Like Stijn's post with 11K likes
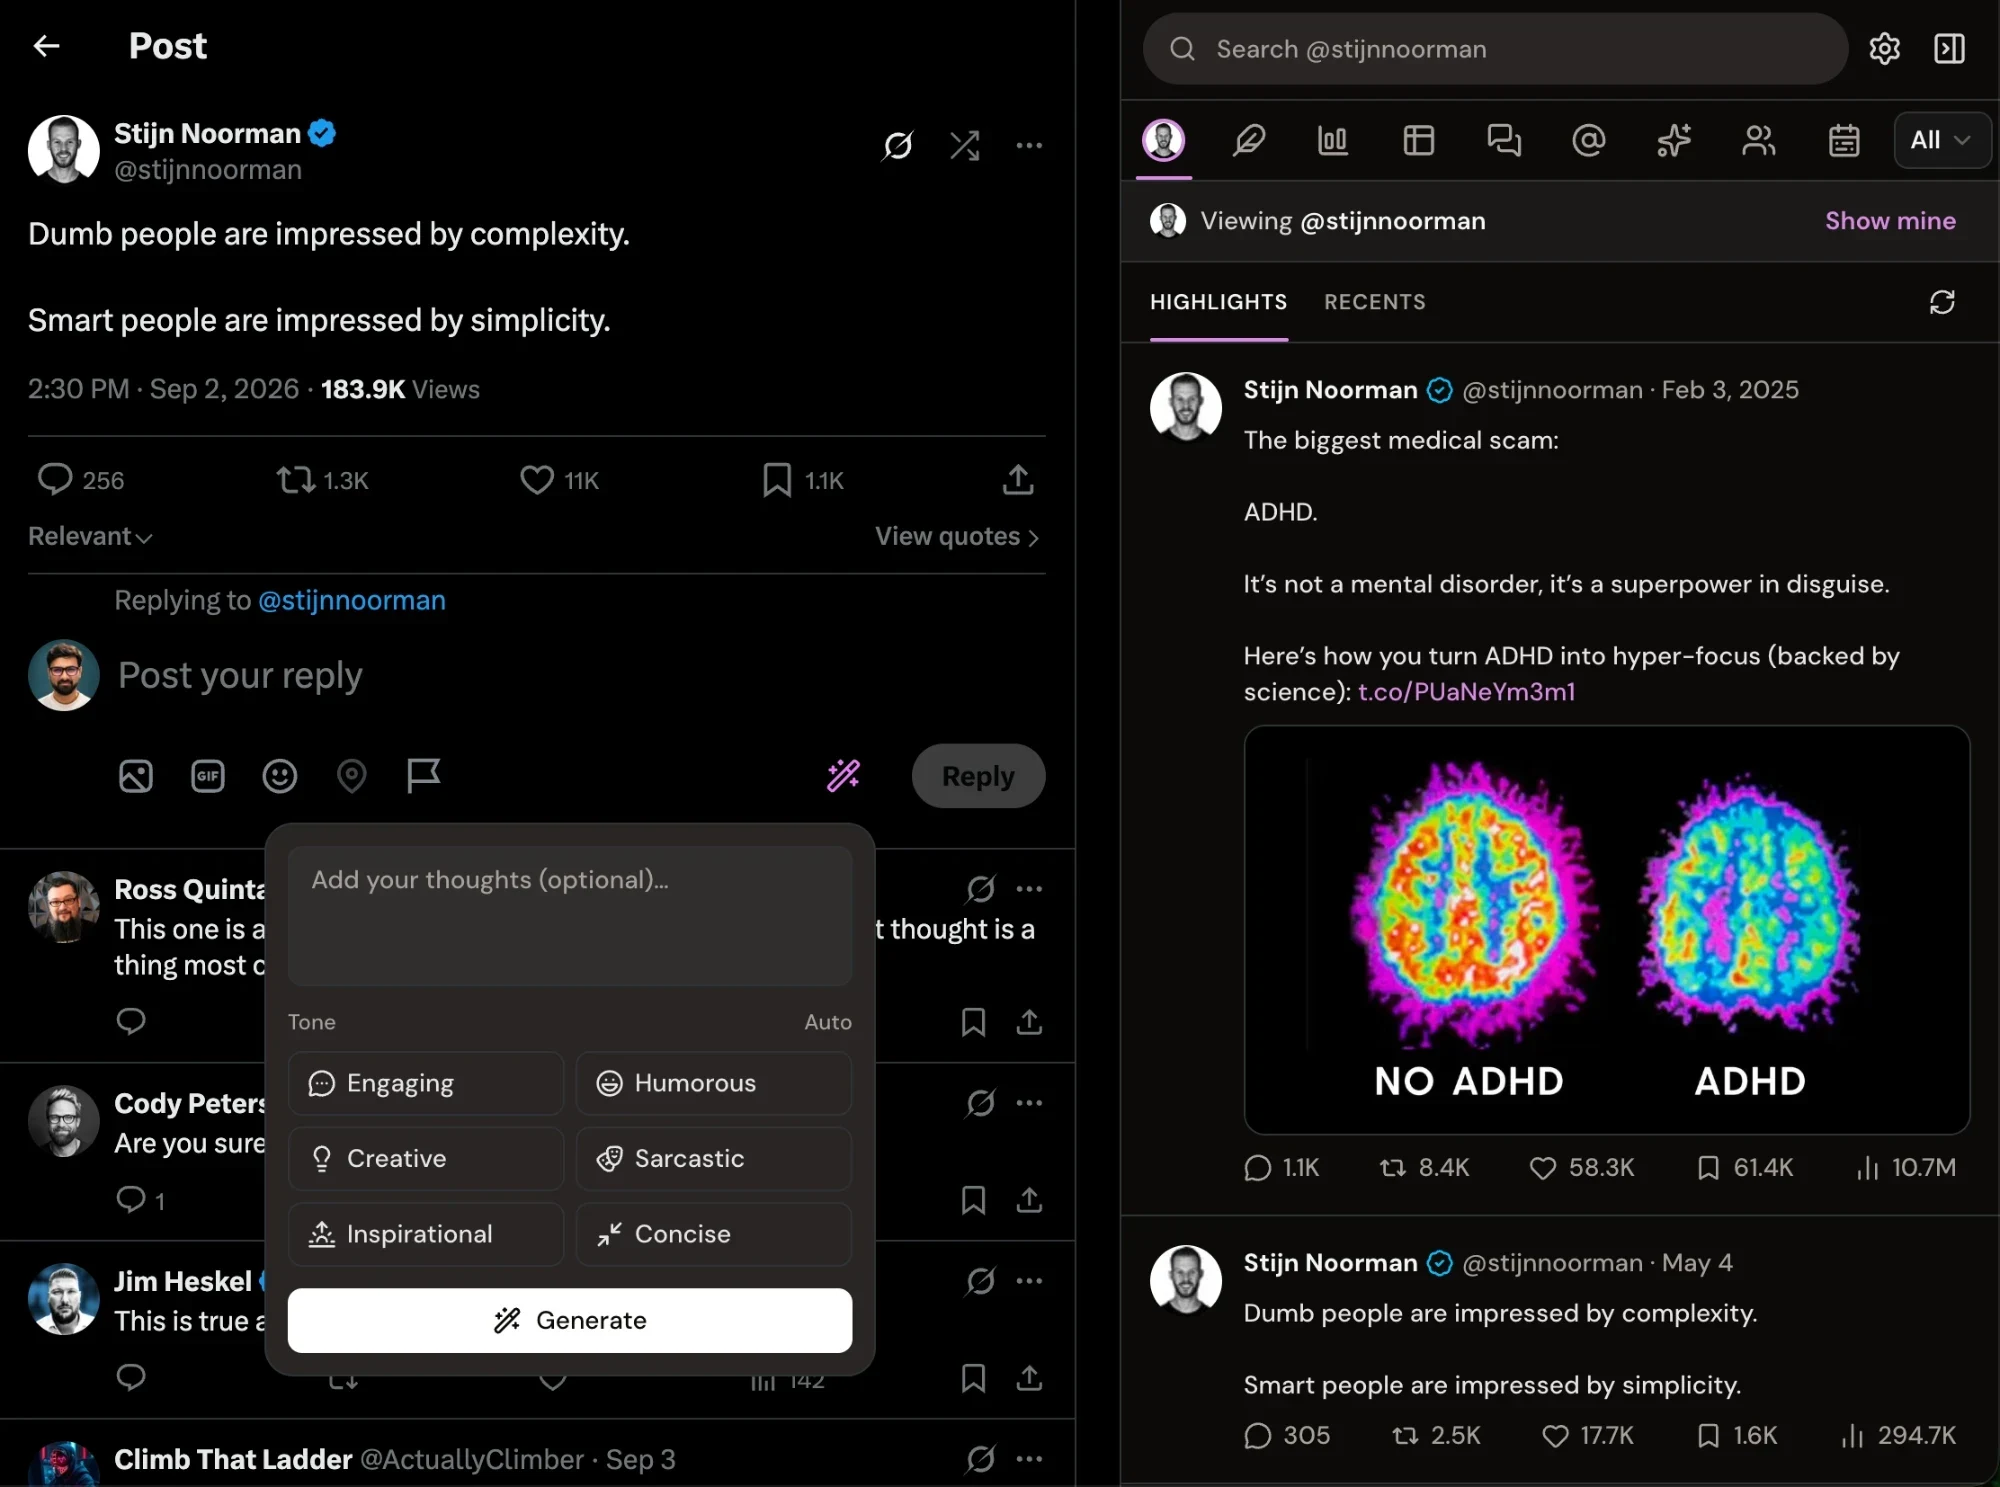Viewport: 2000px width, 1487px height. click(x=559, y=480)
